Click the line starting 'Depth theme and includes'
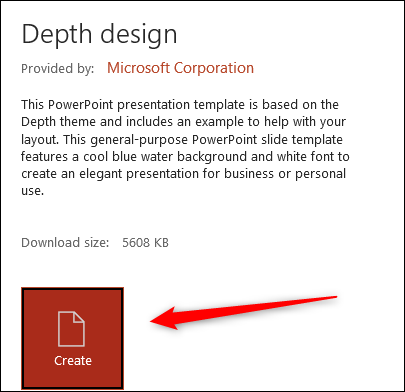 point(183,122)
